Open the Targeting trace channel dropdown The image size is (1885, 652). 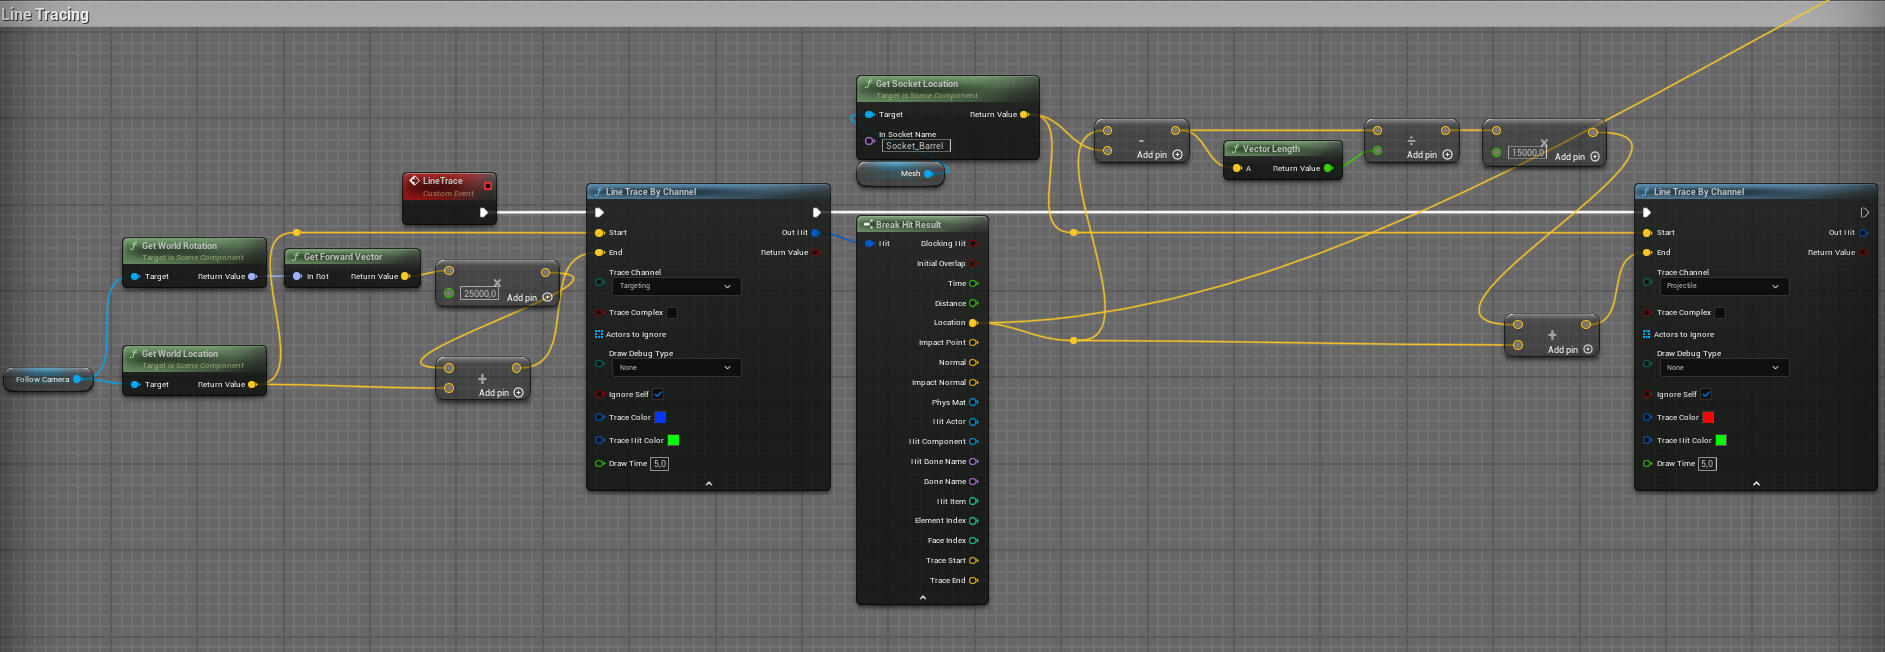point(675,286)
